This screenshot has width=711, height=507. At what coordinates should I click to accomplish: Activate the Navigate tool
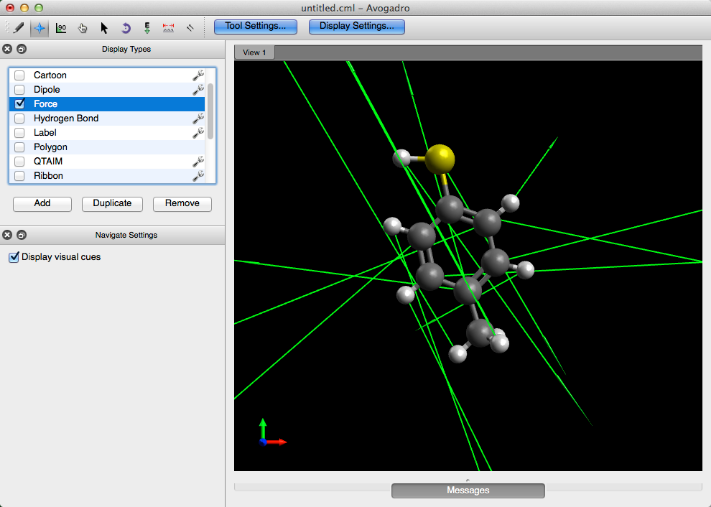40,27
